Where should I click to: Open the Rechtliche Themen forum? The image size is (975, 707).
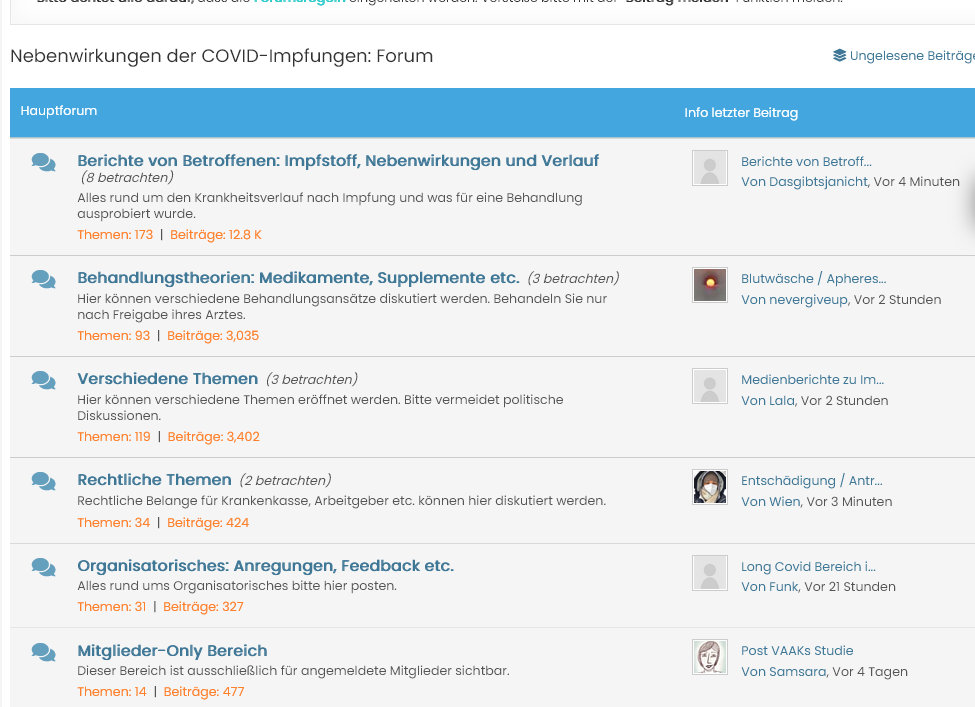154,480
